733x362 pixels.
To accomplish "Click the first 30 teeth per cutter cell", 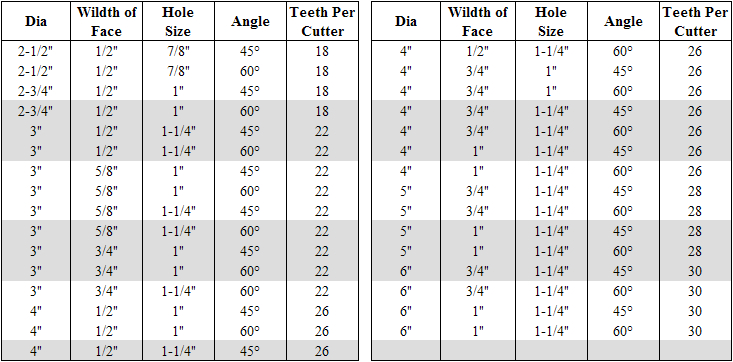I will point(696,271).
